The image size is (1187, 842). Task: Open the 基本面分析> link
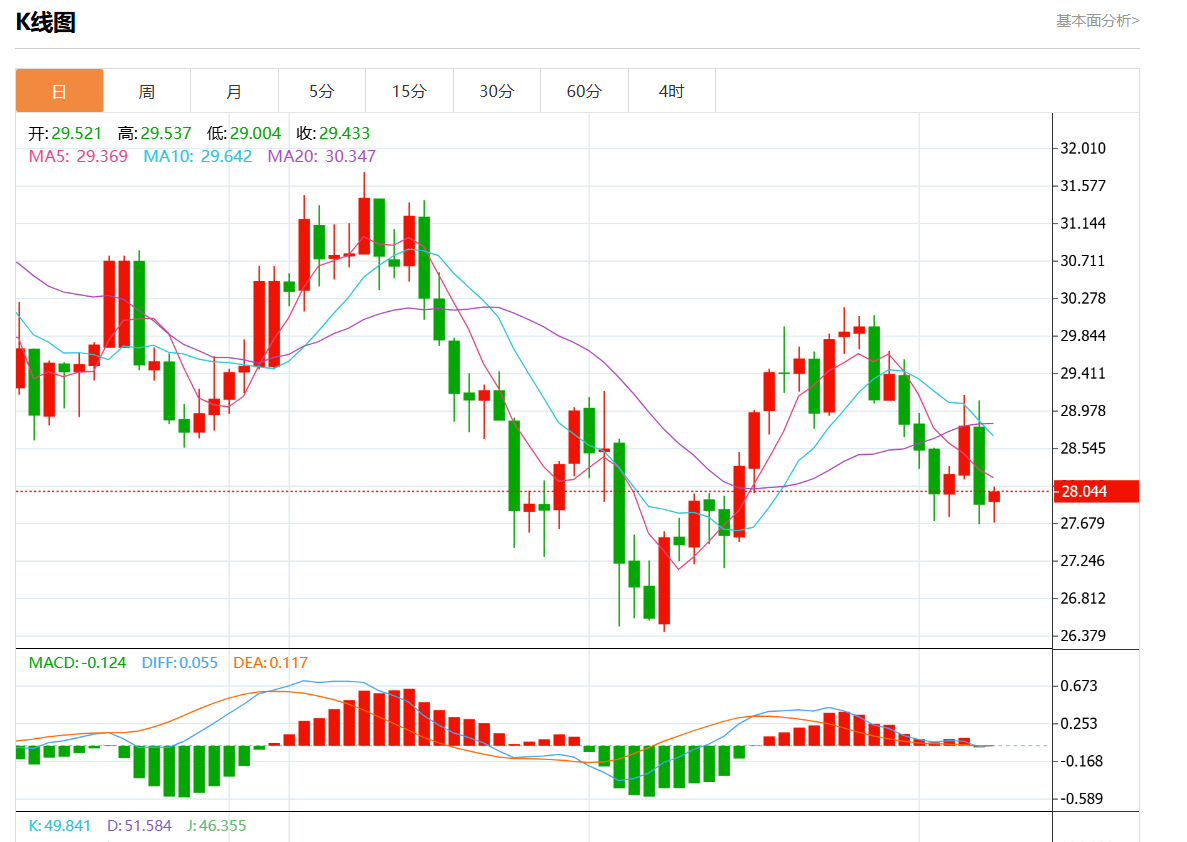click(1098, 21)
